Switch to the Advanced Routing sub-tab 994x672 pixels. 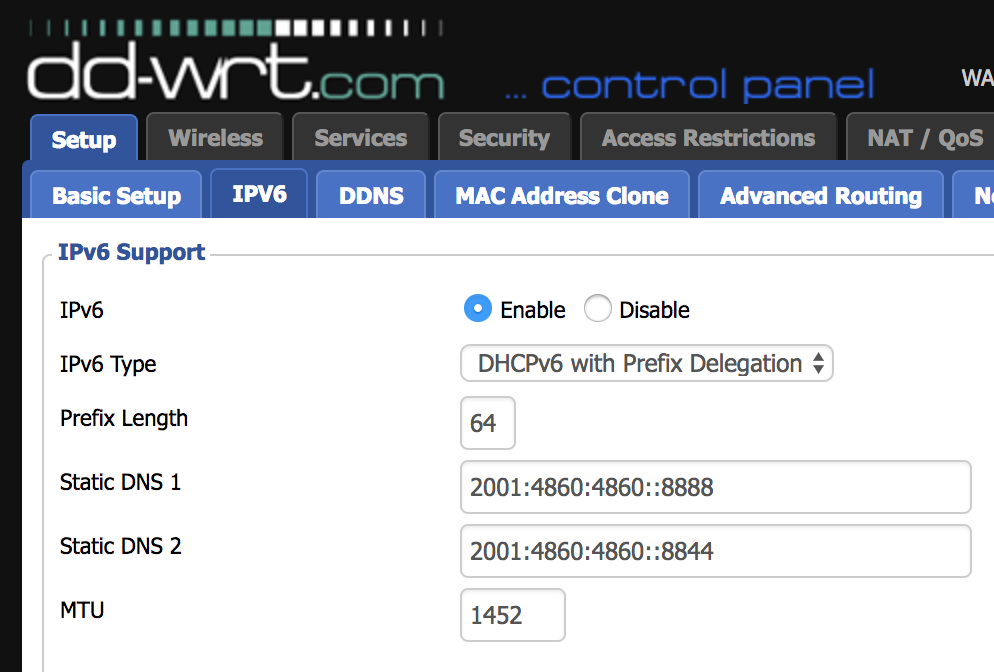(821, 195)
